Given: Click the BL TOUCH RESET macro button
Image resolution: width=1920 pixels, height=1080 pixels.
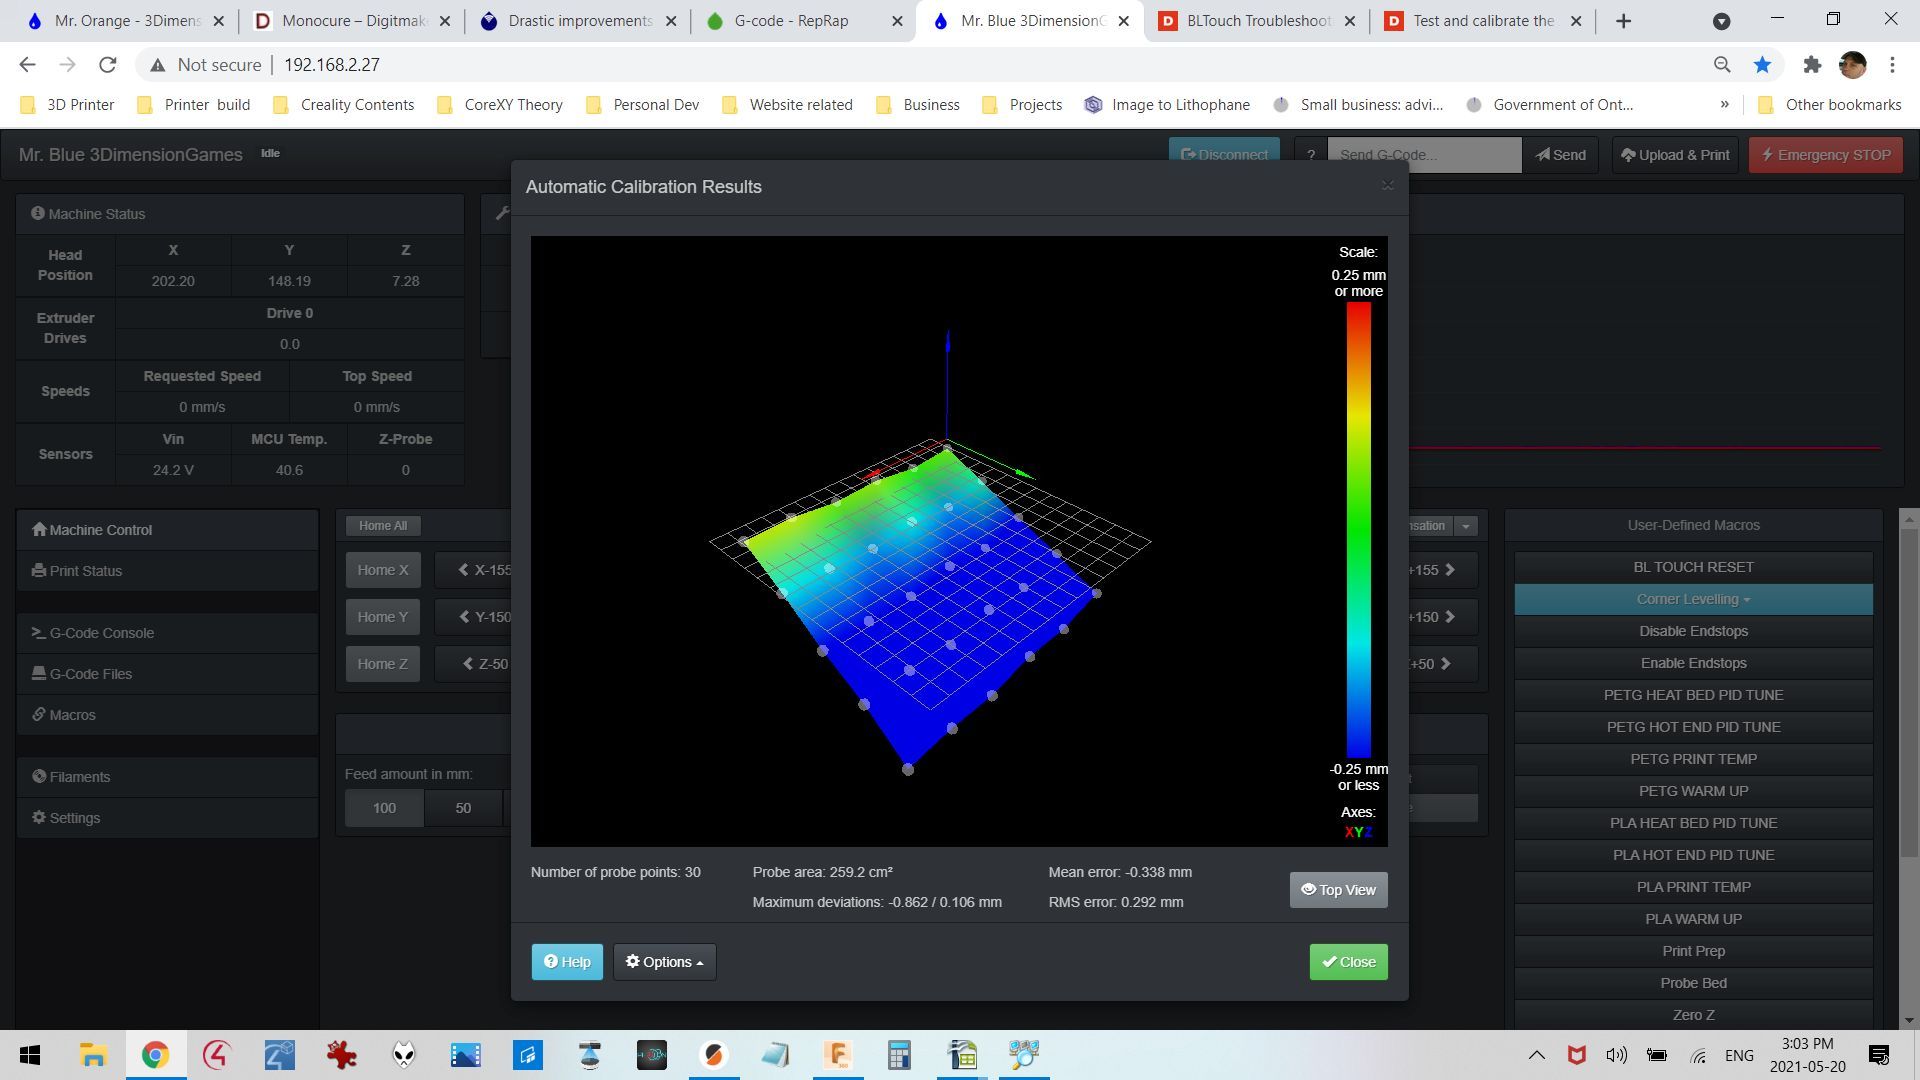Looking at the screenshot, I should pyautogui.click(x=1693, y=566).
